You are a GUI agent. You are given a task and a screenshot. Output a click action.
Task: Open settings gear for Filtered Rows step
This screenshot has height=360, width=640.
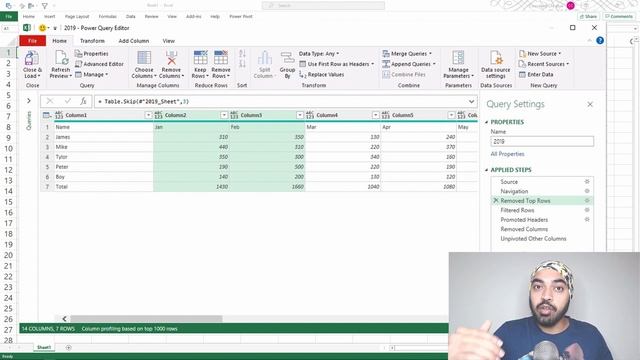[x=587, y=210]
